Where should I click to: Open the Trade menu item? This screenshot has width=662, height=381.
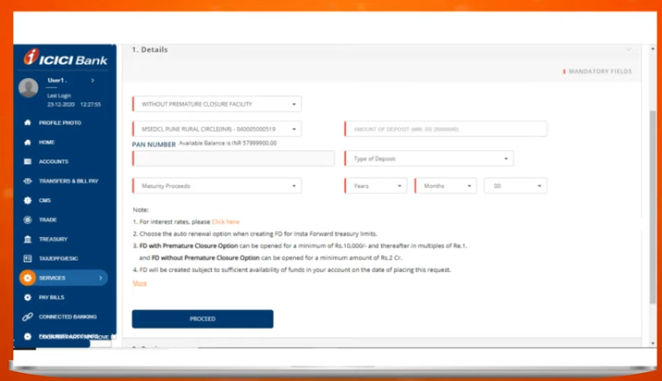point(48,220)
